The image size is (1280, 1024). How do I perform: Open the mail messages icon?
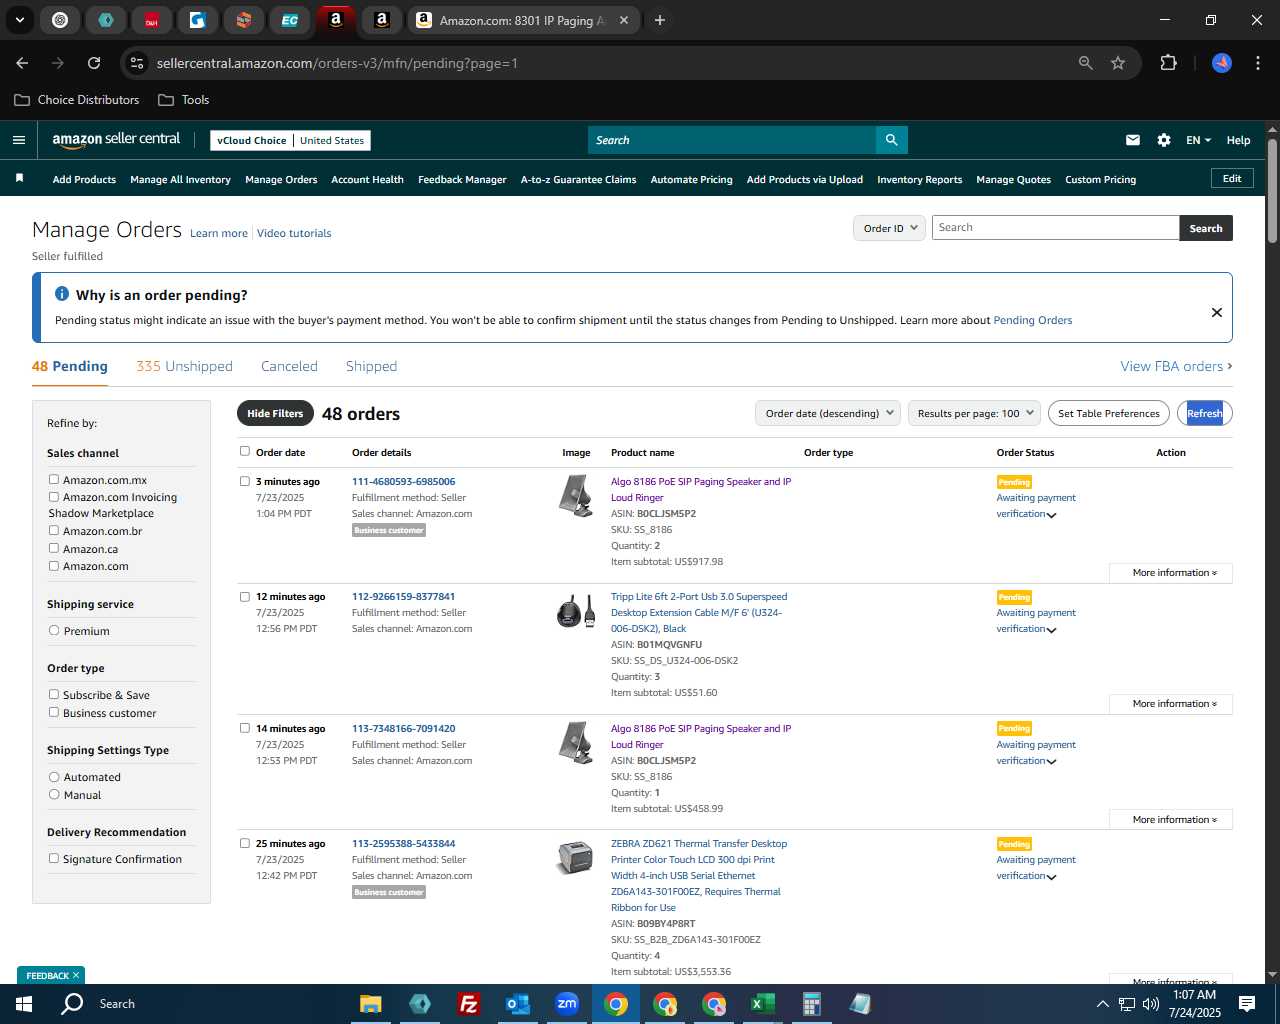(x=1133, y=140)
